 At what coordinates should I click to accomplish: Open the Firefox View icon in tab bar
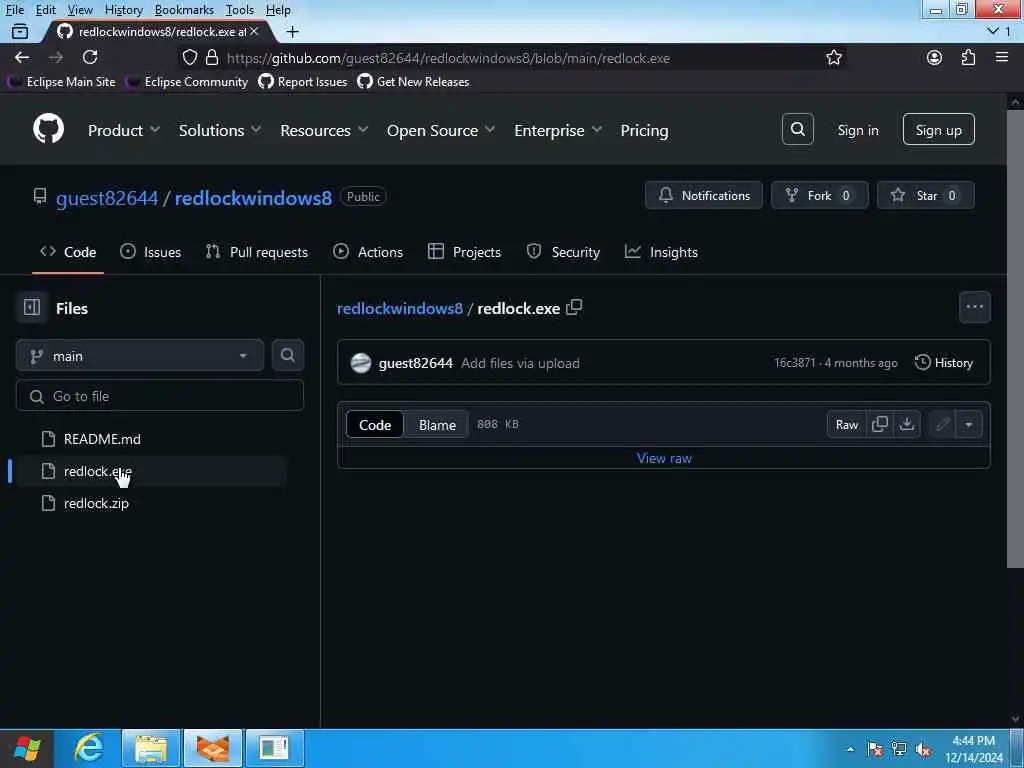20,31
